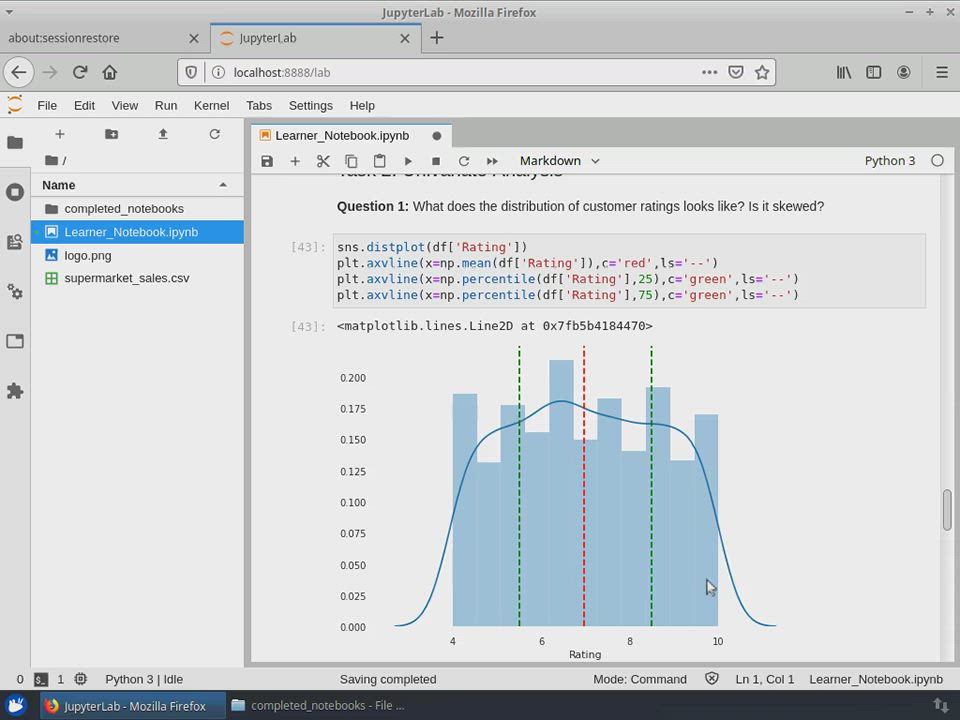
Task: Run the selected cell with the play icon
Action: (408, 161)
